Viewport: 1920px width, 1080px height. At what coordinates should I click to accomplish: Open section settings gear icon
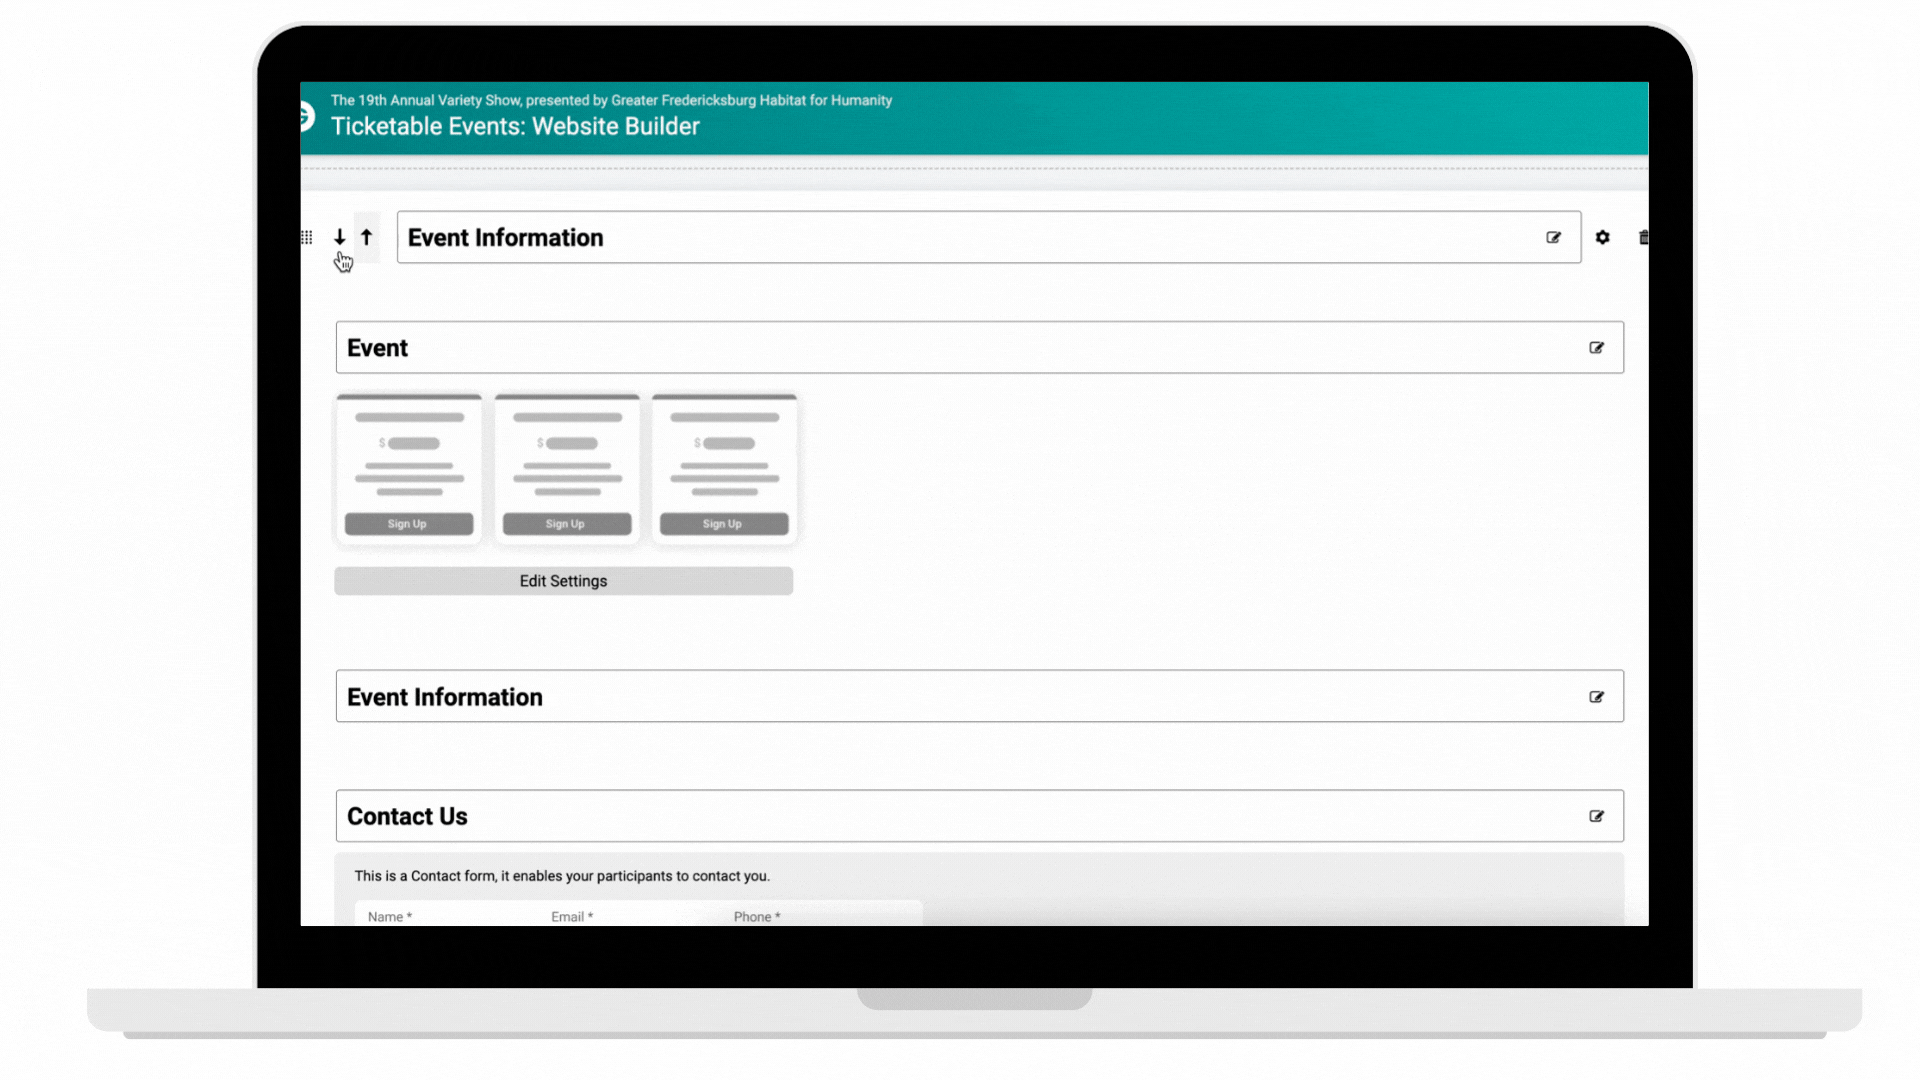click(x=1603, y=237)
